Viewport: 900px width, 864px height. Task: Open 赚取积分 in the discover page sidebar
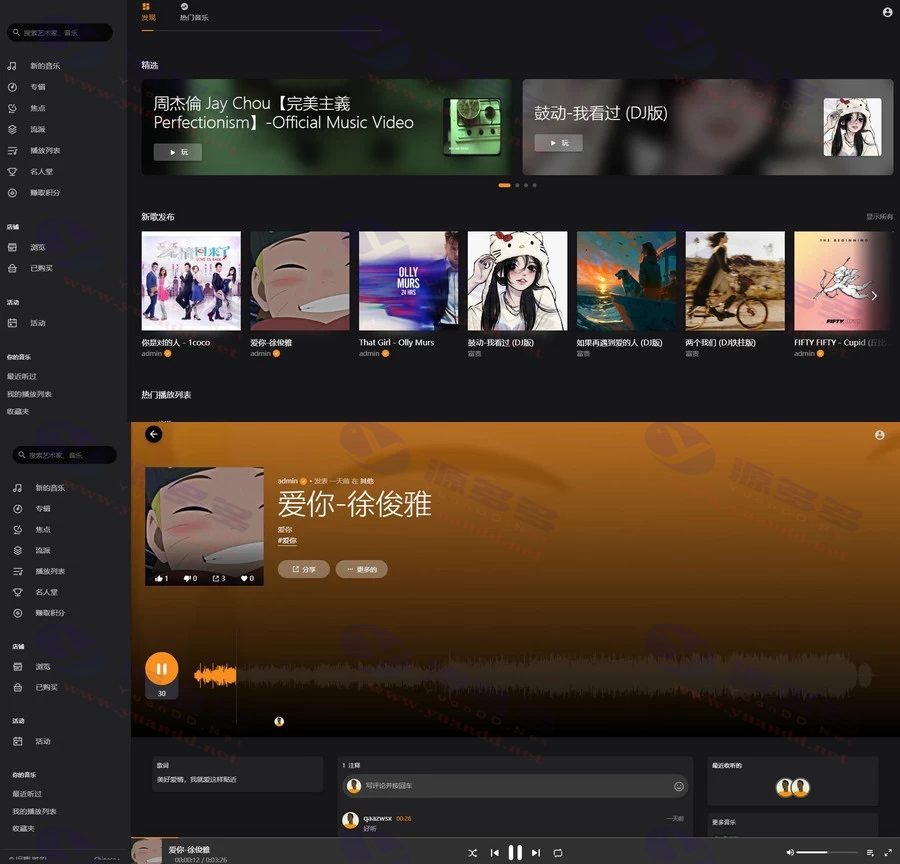34,193
